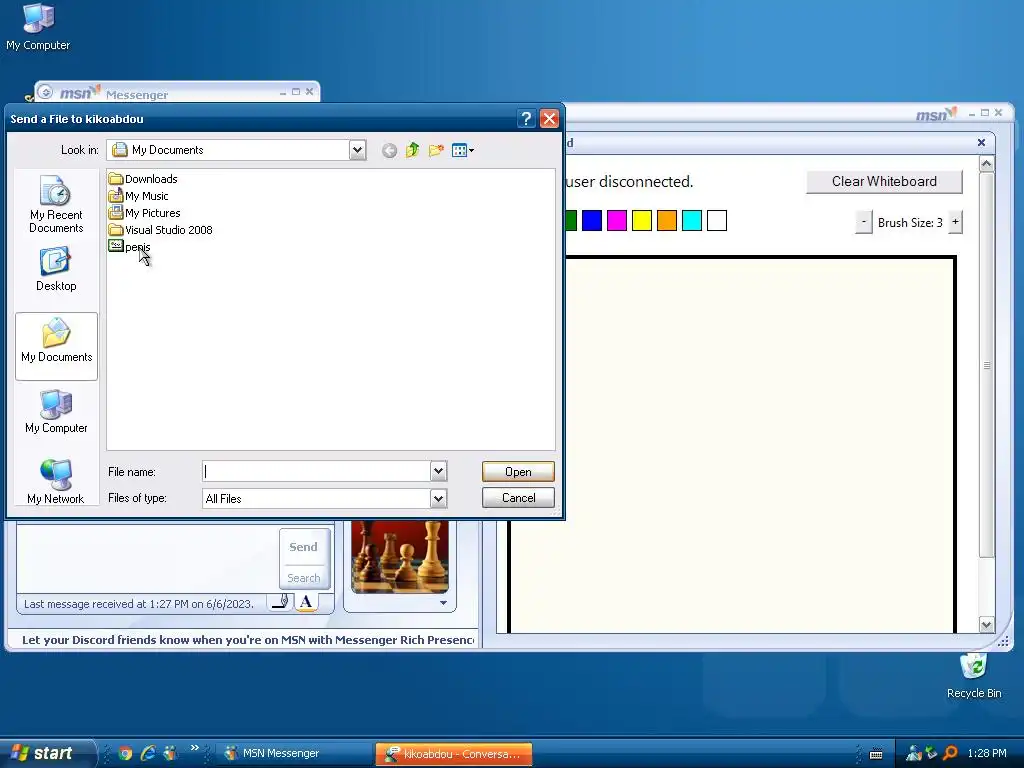Launch Chrome from quick launch
Screen dimensions: 1024x768
click(125, 753)
